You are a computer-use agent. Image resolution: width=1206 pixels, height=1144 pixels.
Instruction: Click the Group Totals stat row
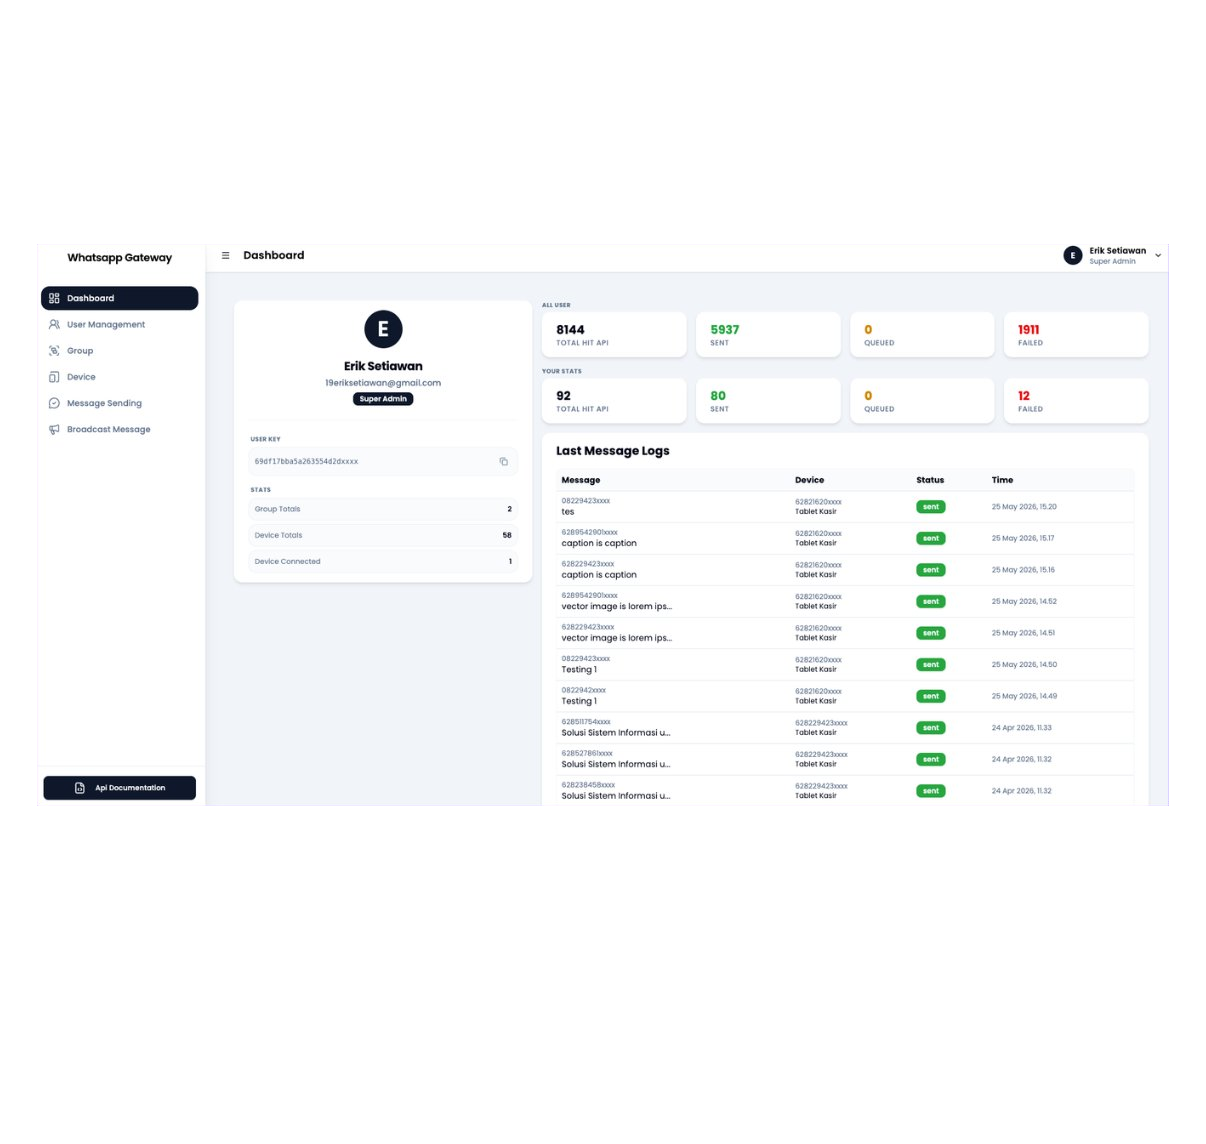tap(383, 509)
